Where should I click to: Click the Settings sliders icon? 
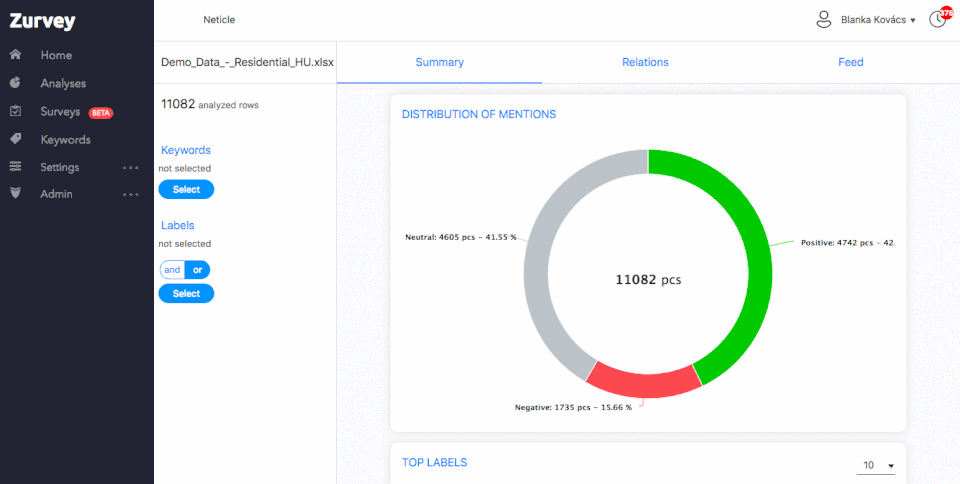(16, 166)
